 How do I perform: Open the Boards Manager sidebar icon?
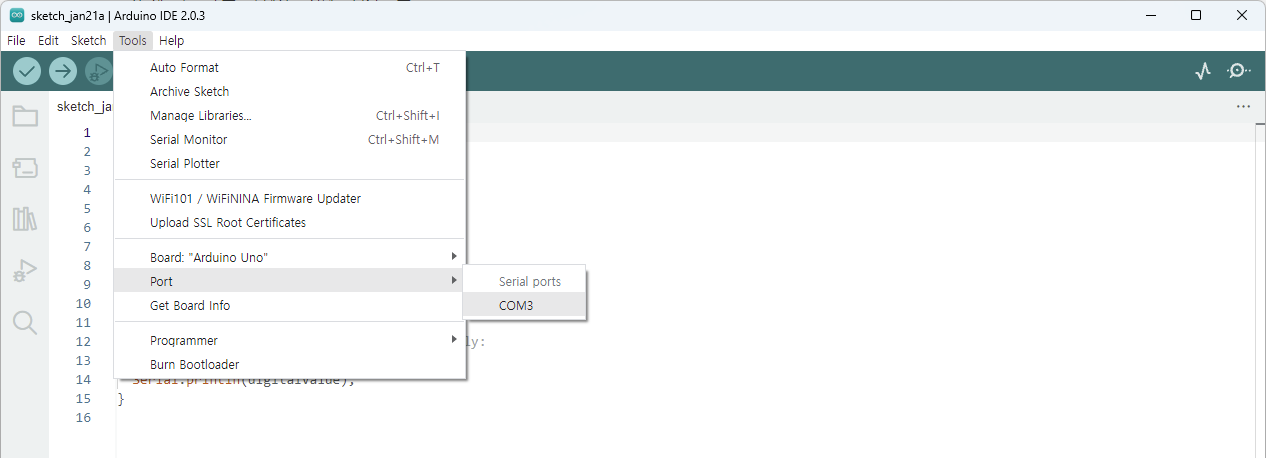click(25, 167)
